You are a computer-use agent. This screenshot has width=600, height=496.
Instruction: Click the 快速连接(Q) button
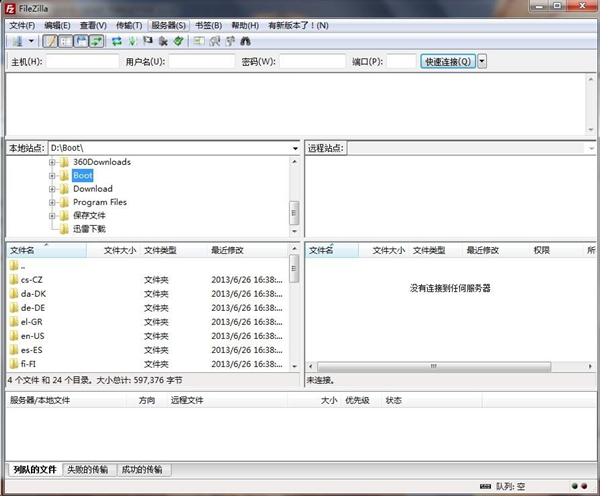click(x=448, y=61)
